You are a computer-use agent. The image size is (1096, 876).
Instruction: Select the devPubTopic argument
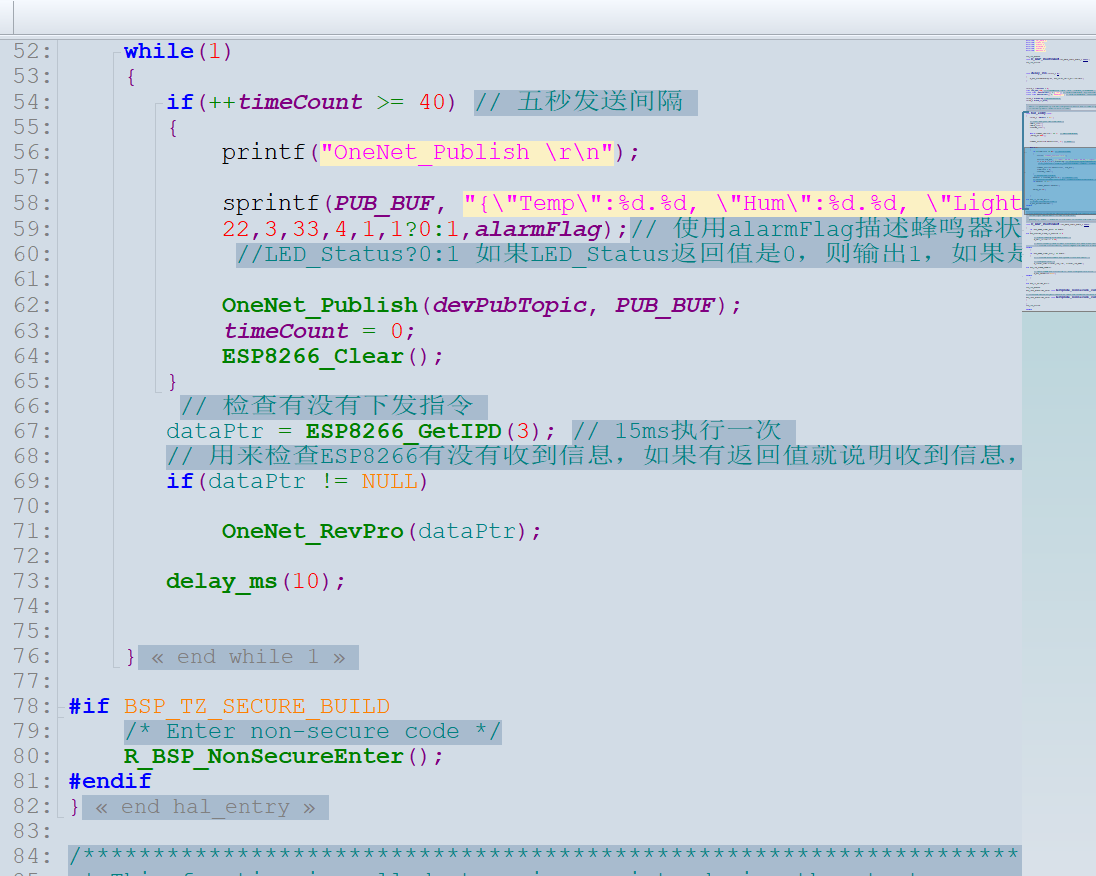(510, 306)
